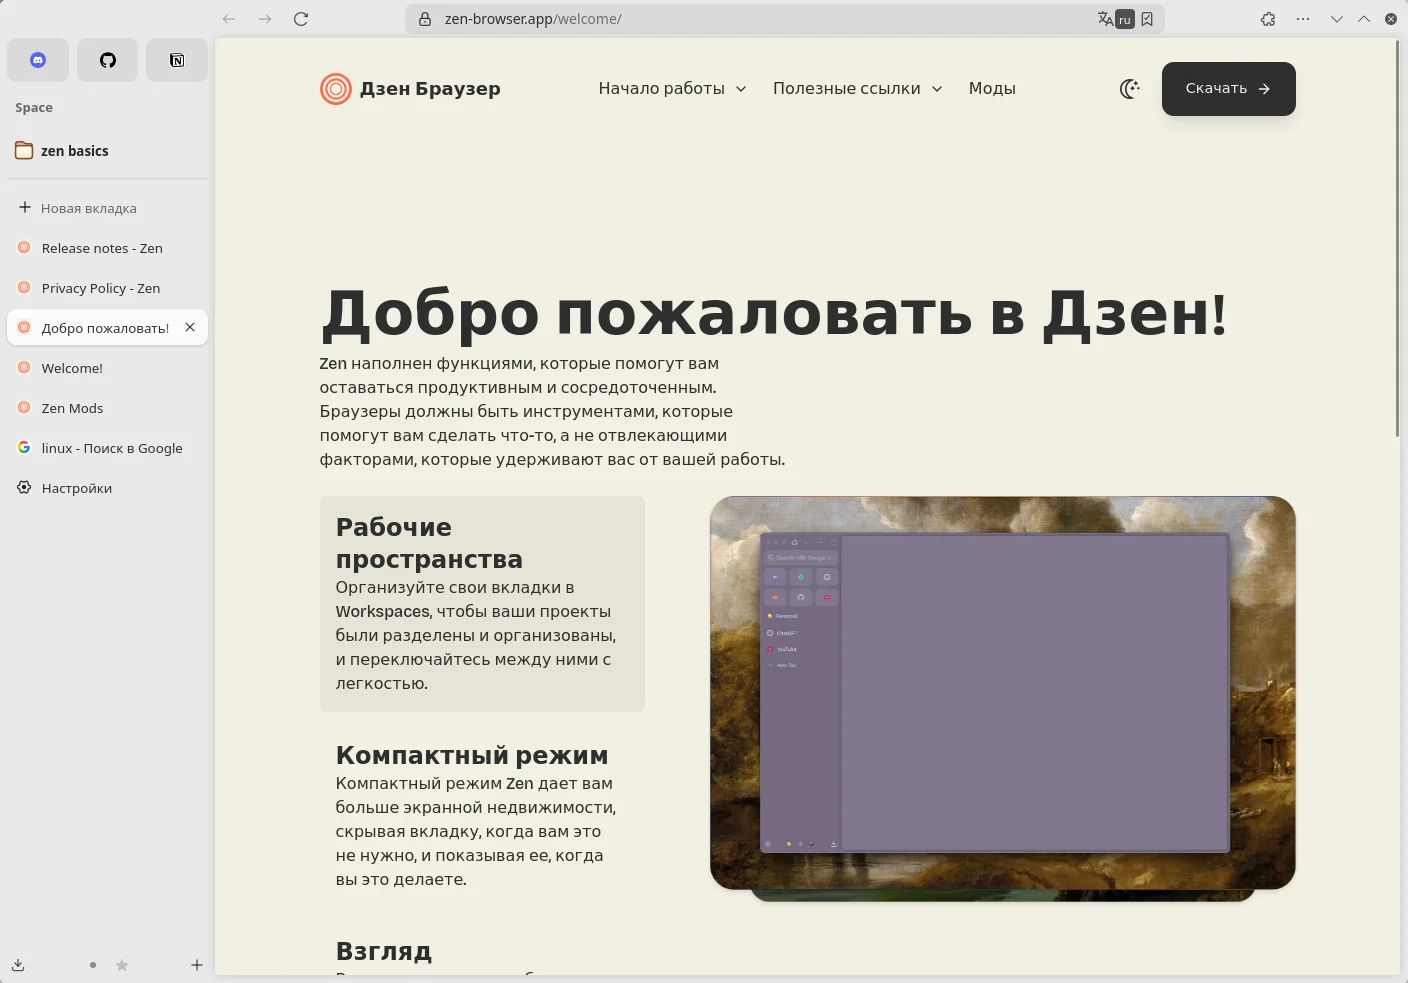Viewport: 1408px width, 983px height.
Task: Open the pinned Discord essential tab
Action: [38, 60]
